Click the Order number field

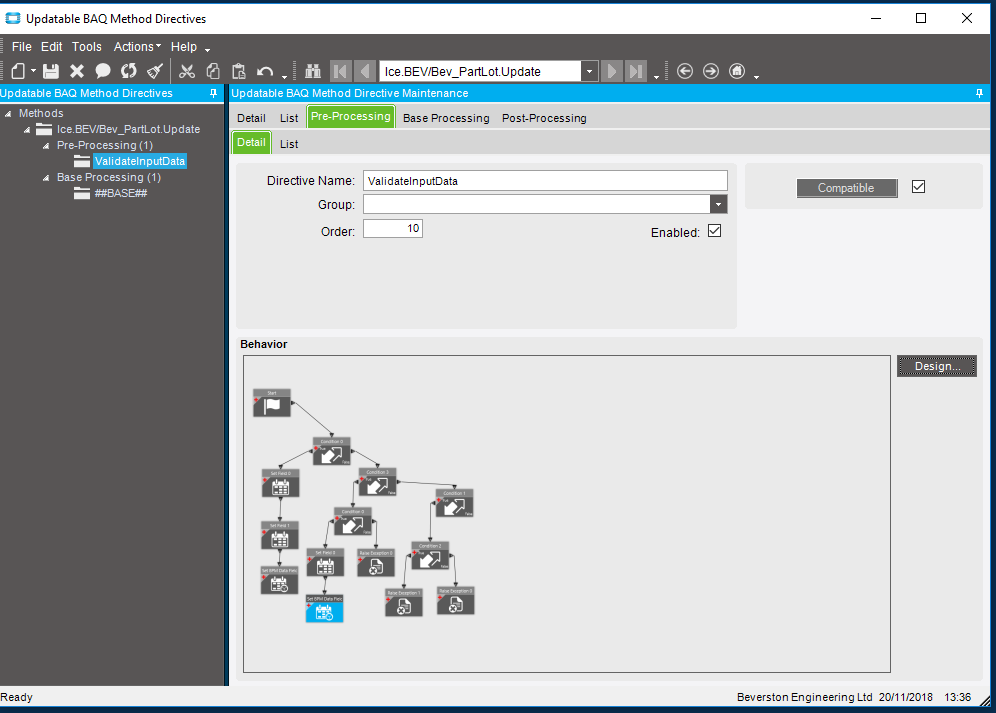393,229
